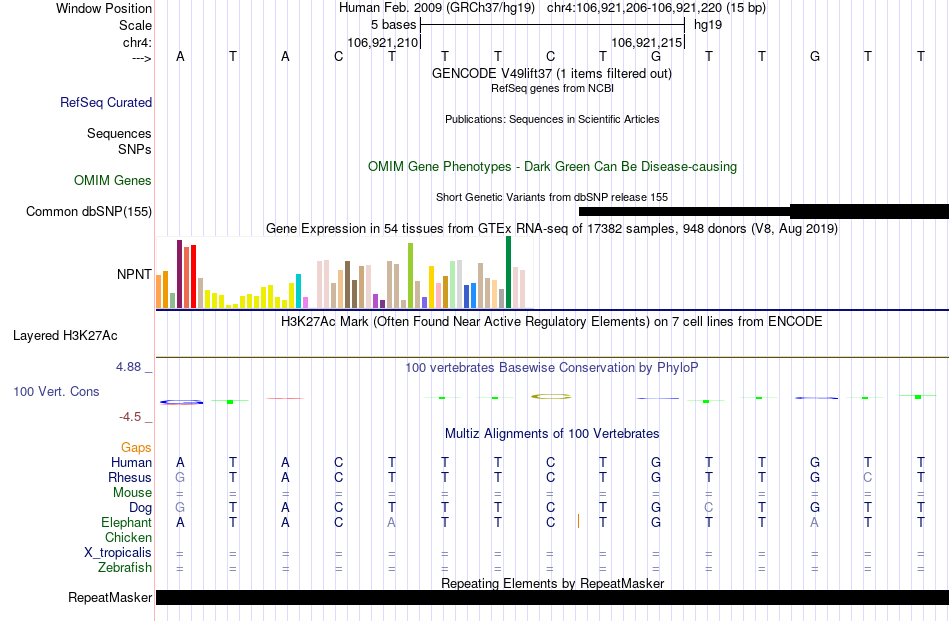Click the hg19 label beside the scale bar
Image resolution: width=950 pixels, height=621 pixels.
(708, 25)
